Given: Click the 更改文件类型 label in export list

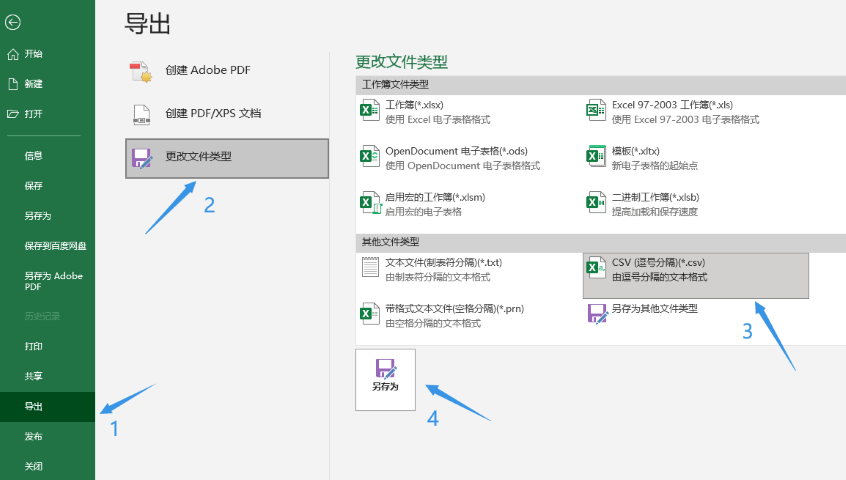Looking at the screenshot, I should pos(198,156).
